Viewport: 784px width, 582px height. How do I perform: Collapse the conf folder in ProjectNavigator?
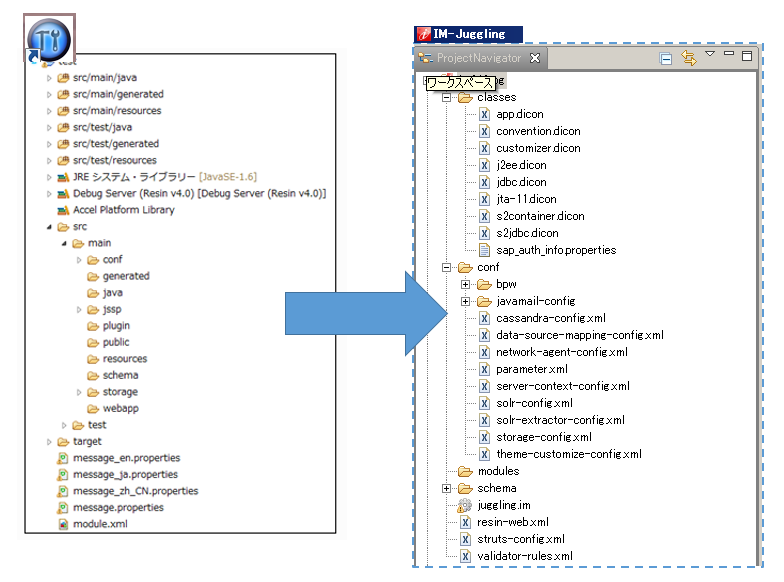(x=446, y=268)
